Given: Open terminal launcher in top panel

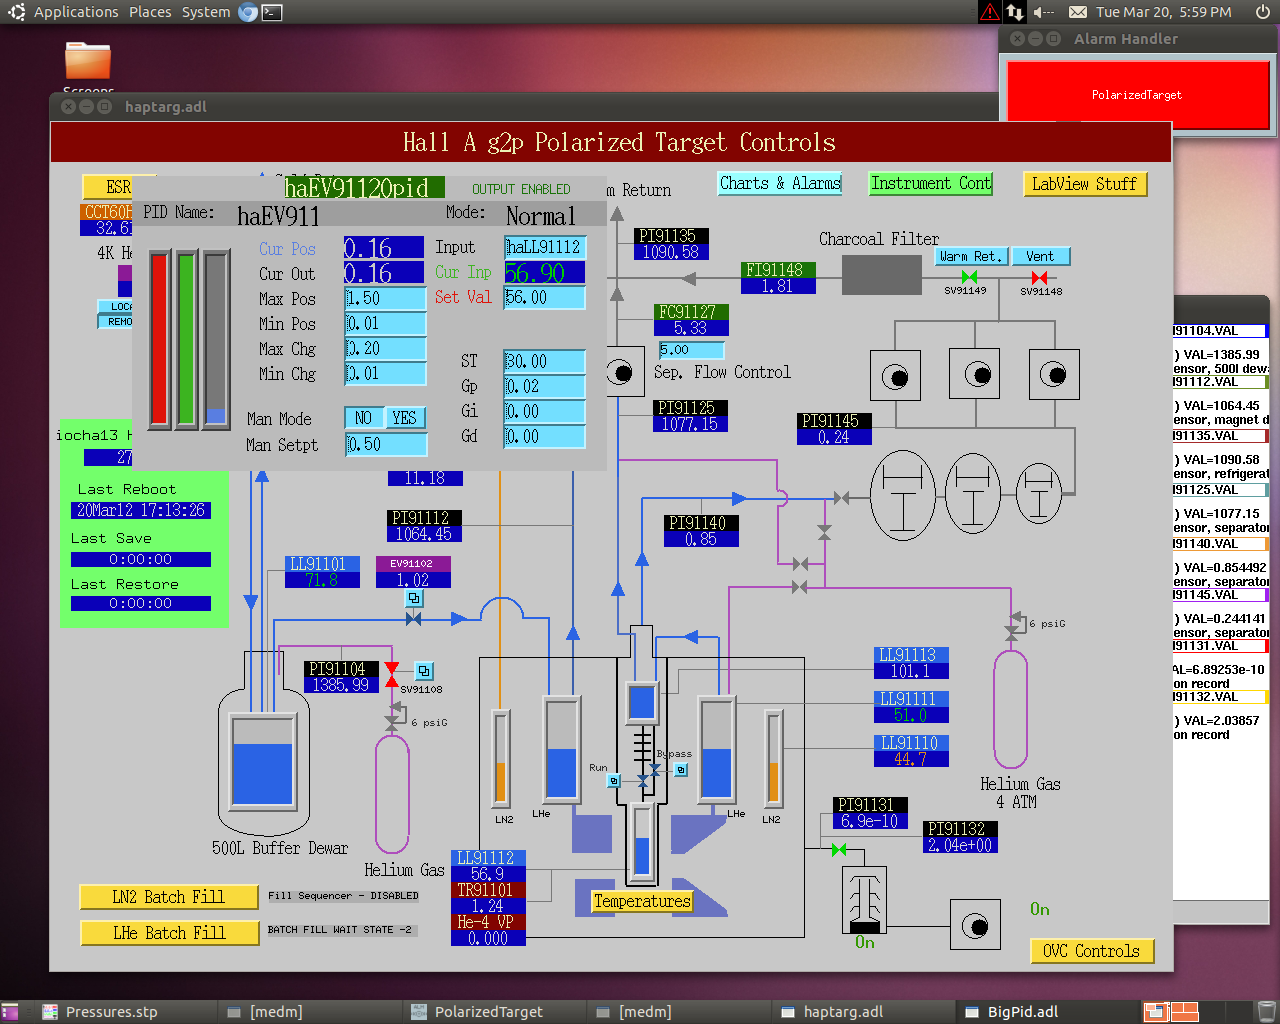Looking at the screenshot, I should pos(272,12).
